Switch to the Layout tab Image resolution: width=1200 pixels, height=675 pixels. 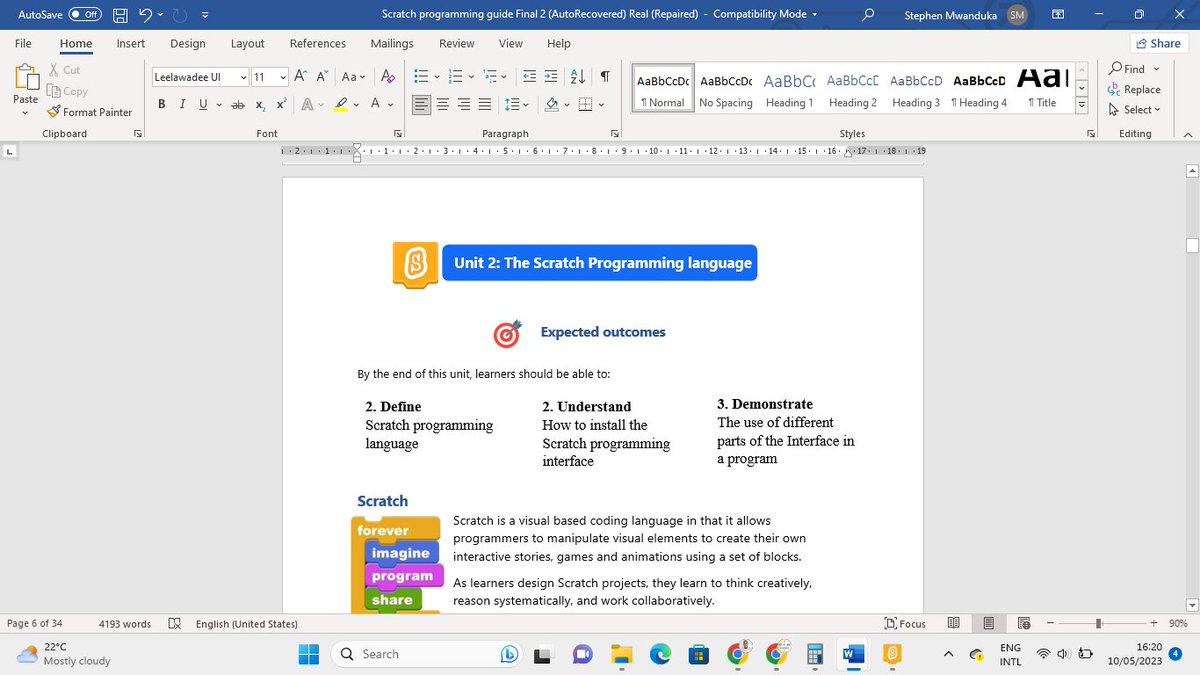coord(247,43)
